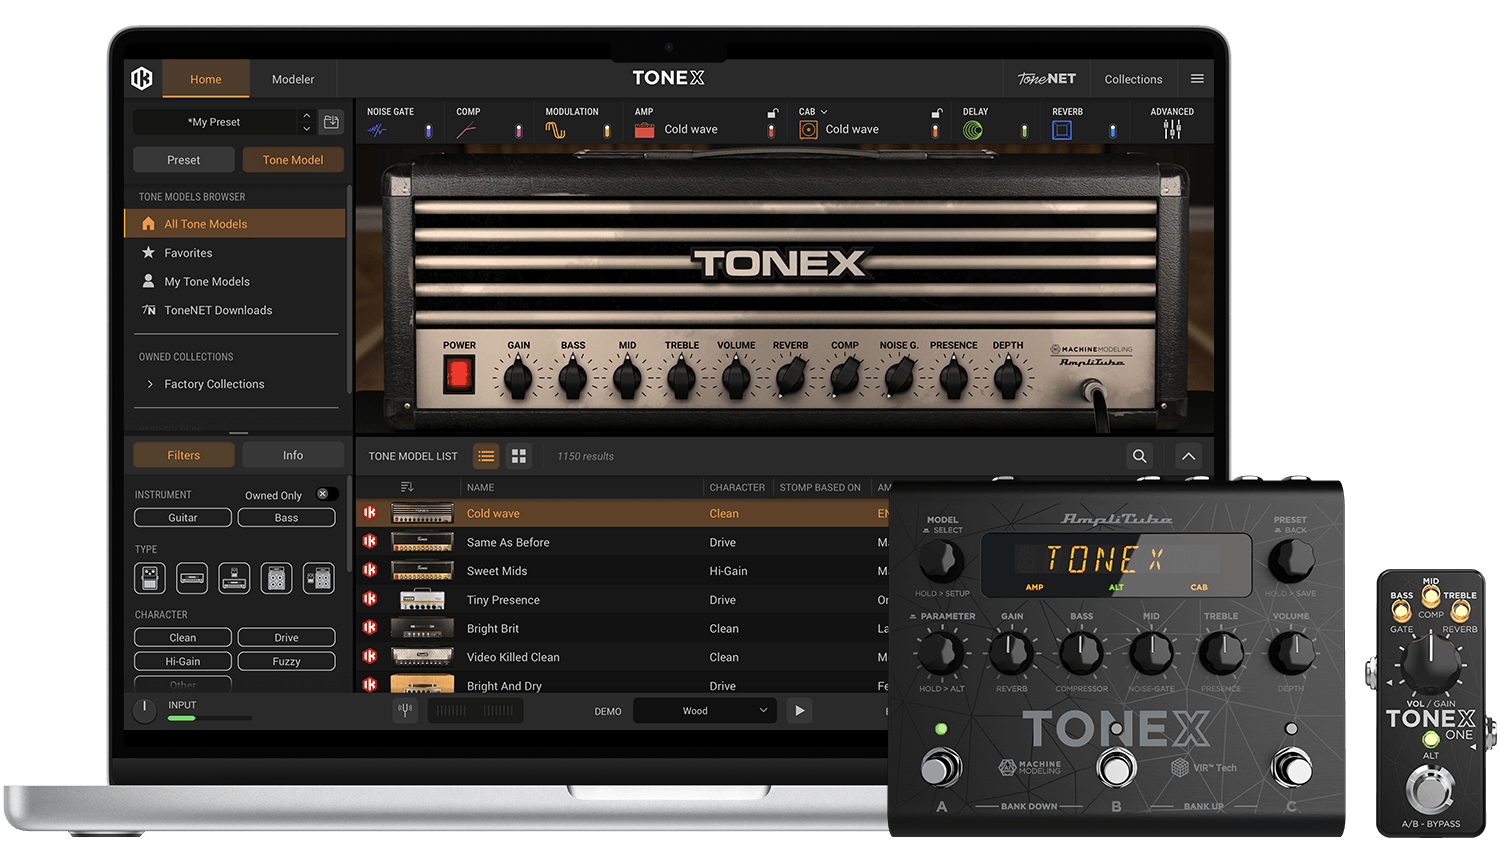Open the search icon in Tone Model List
This screenshot has width=1500, height=863.
click(x=1139, y=456)
